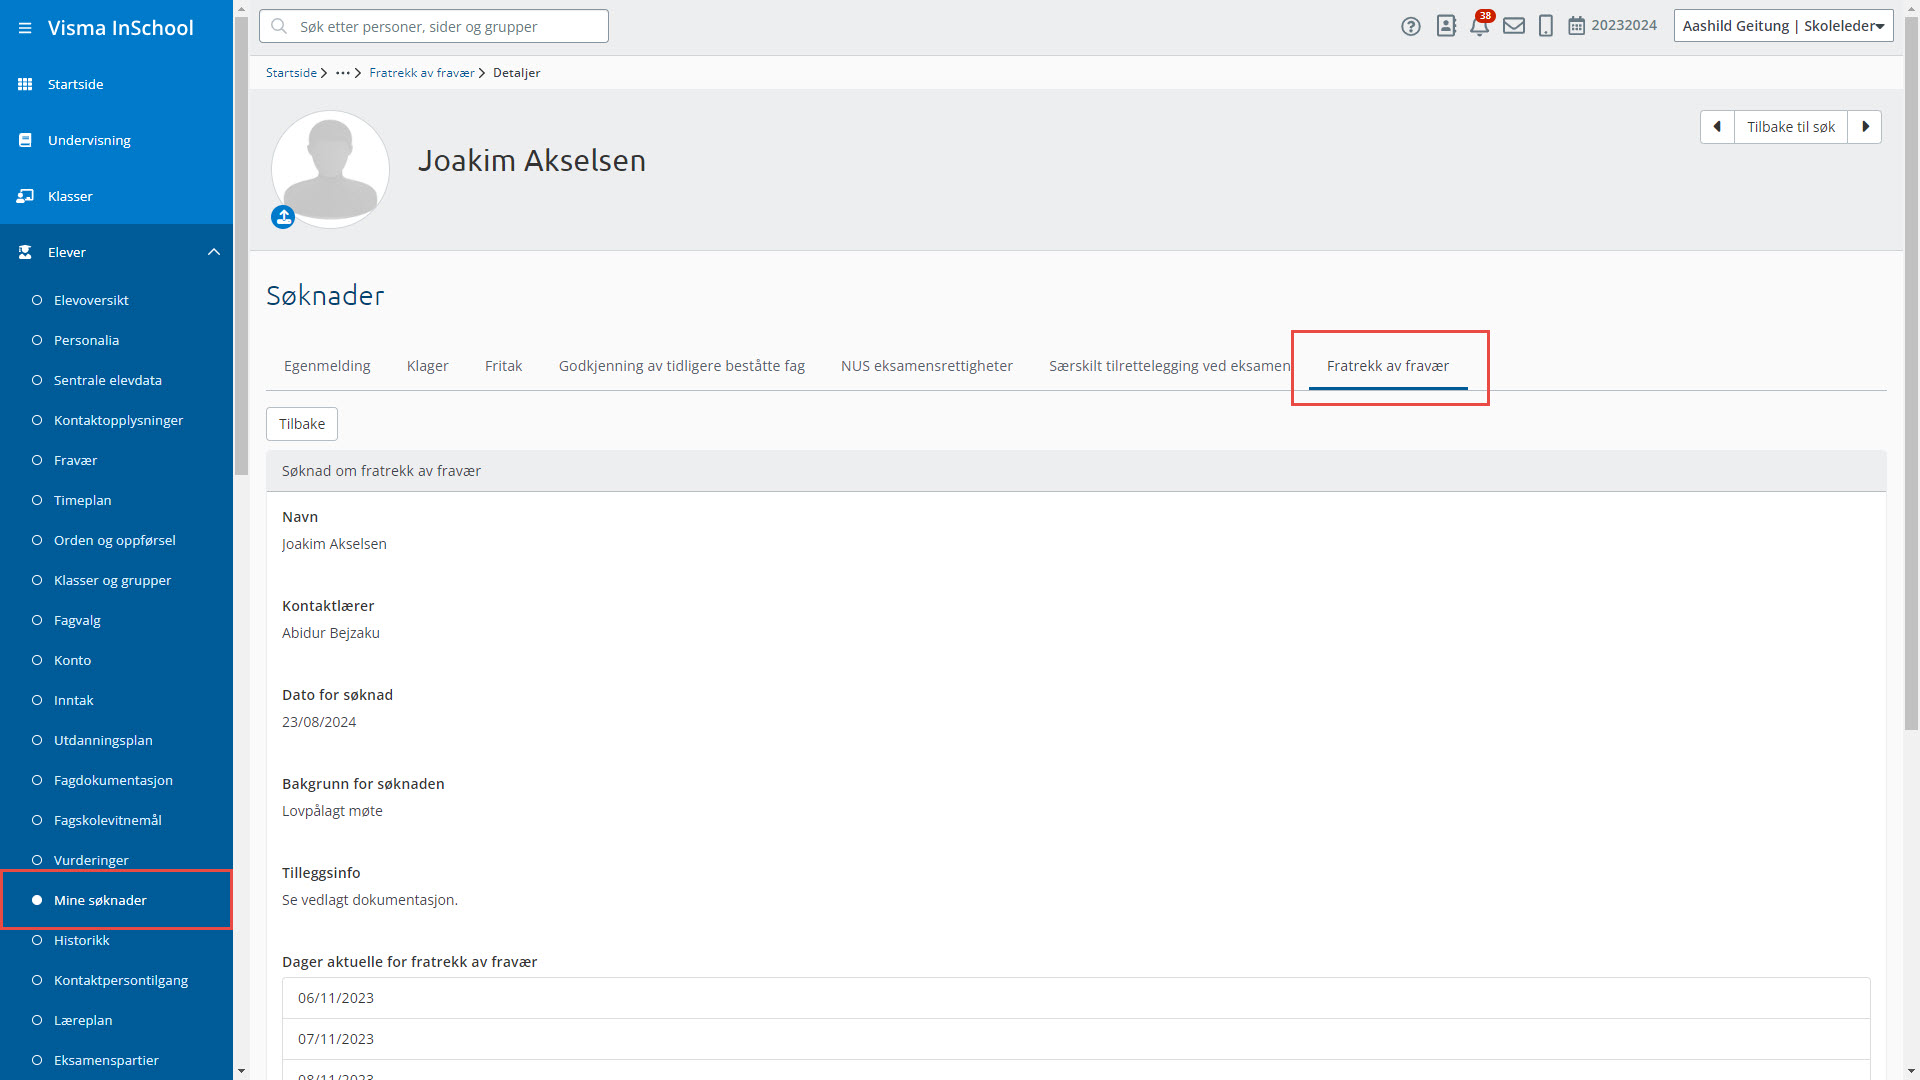Click the mobile phone icon in header
Image resolution: width=1920 pixels, height=1080 pixels.
tap(1546, 27)
